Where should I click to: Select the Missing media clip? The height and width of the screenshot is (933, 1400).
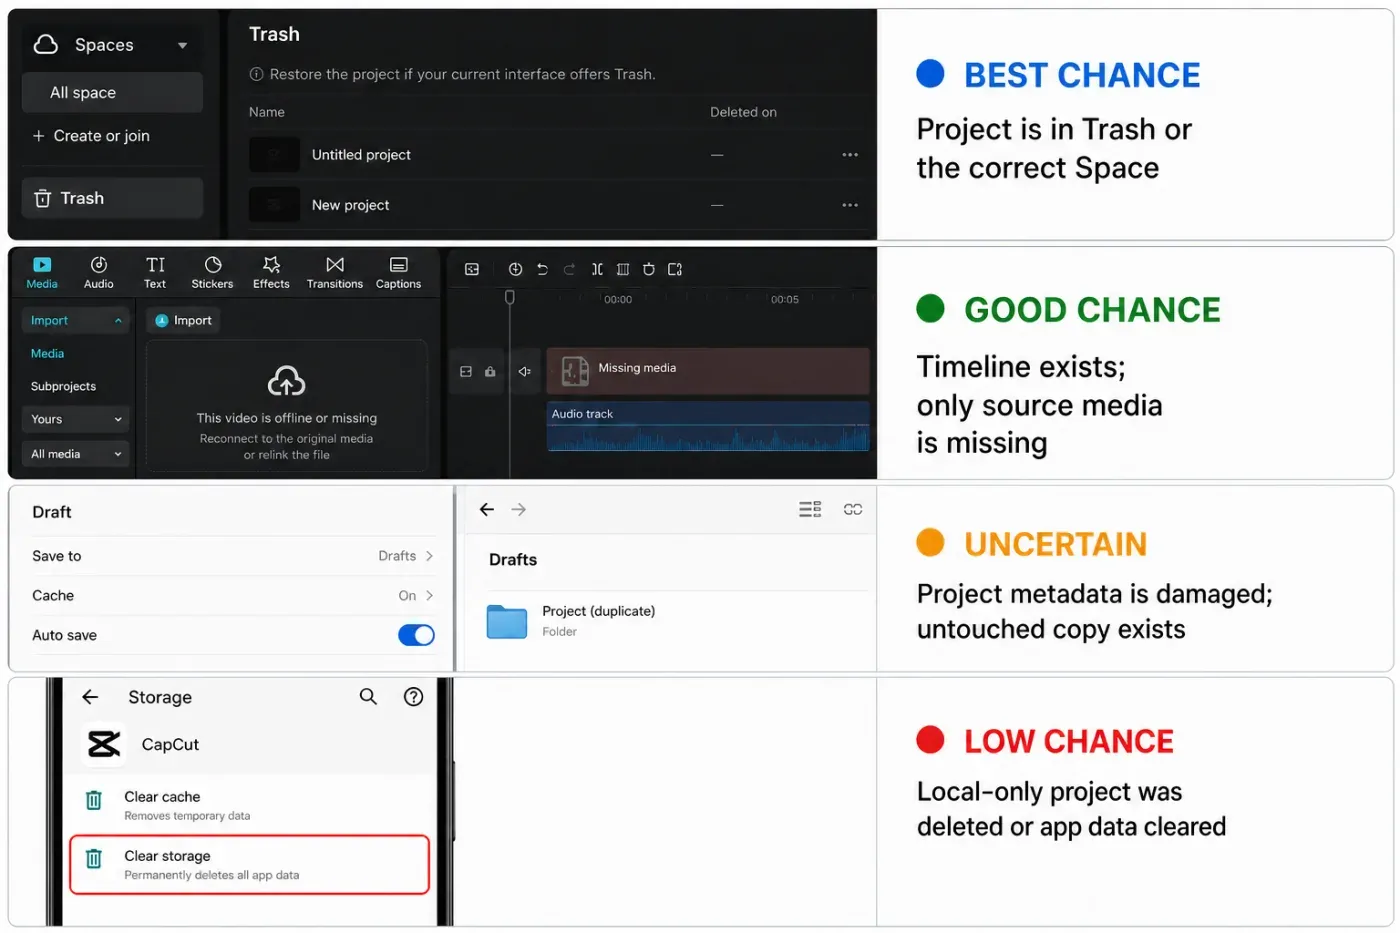(x=708, y=371)
